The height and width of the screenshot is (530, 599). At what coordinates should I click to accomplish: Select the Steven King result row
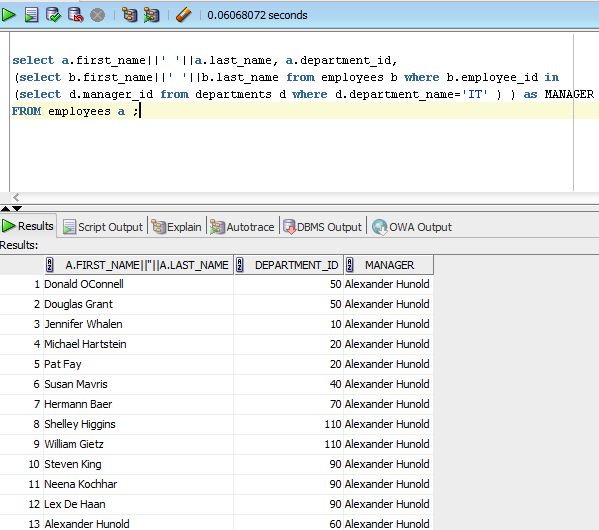(x=217, y=464)
